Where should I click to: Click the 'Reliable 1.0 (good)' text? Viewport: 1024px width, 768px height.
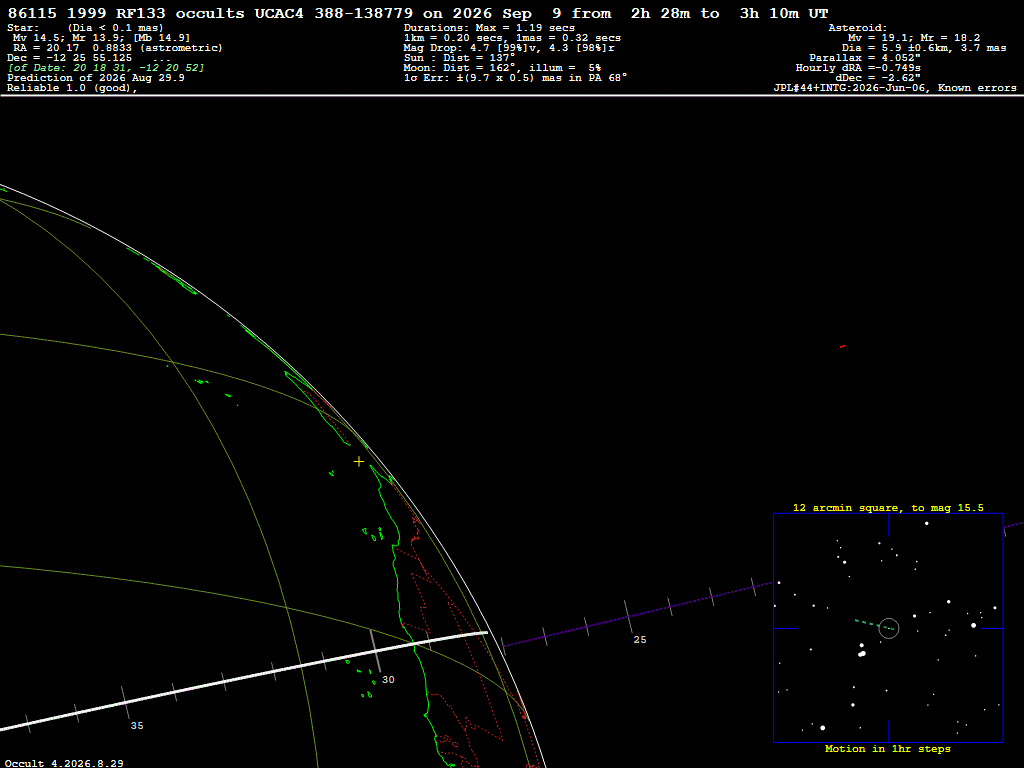click(x=72, y=88)
